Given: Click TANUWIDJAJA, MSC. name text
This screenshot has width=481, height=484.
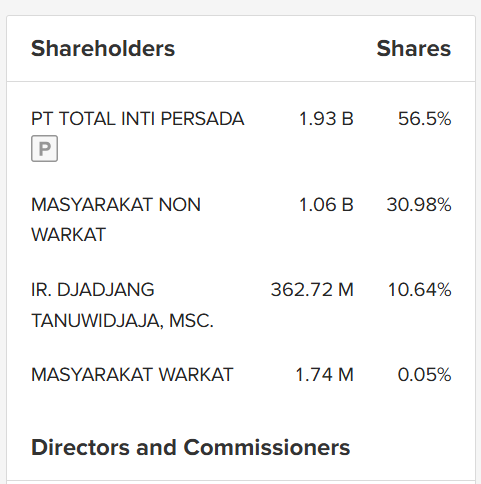Looking at the screenshot, I should (x=122, y=321).
